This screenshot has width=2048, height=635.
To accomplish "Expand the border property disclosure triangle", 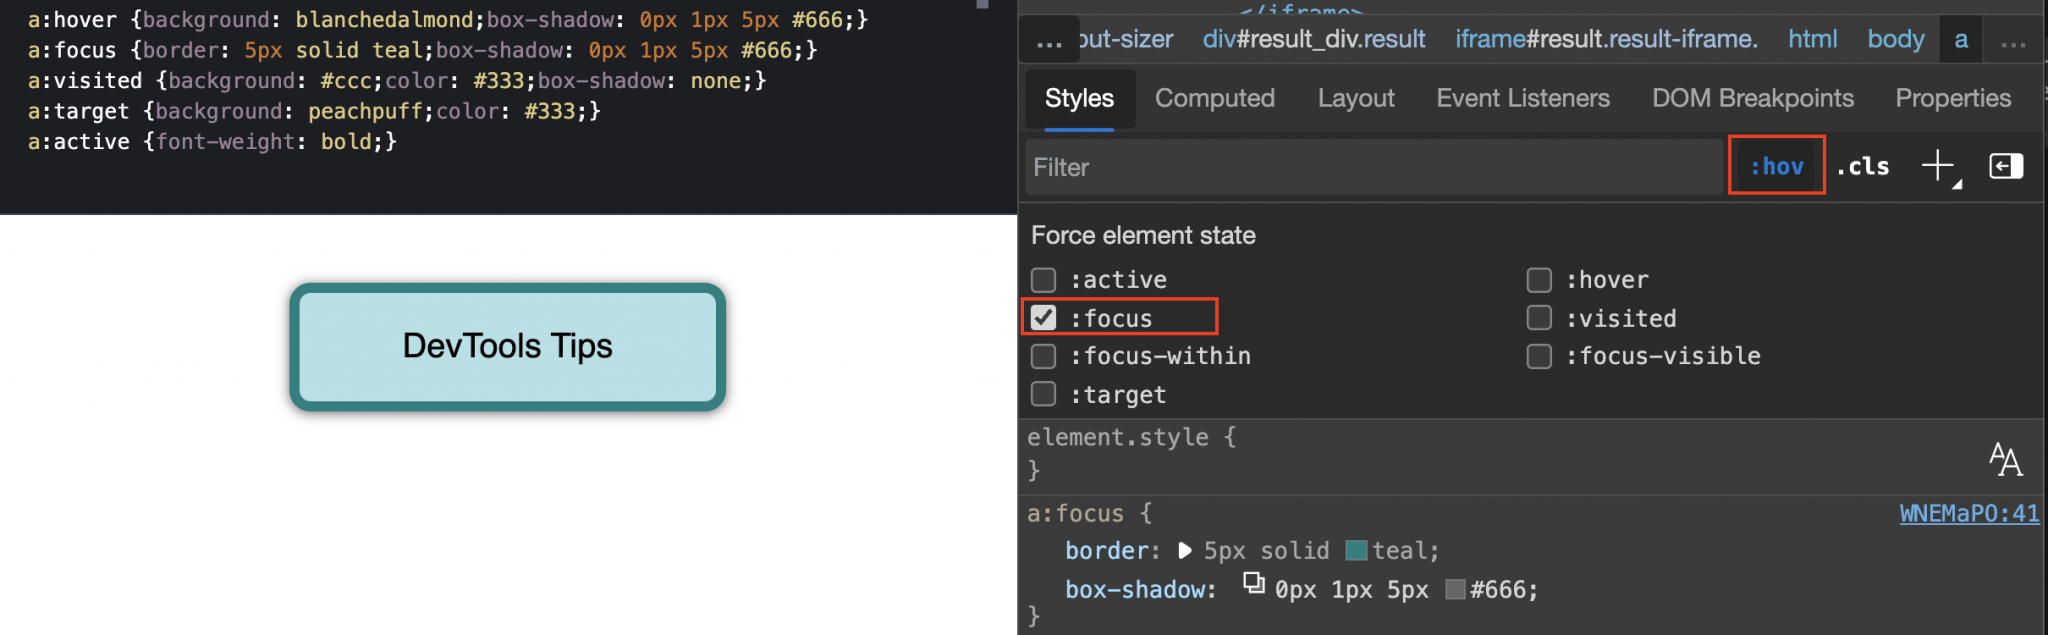I will click(1184, 550).
